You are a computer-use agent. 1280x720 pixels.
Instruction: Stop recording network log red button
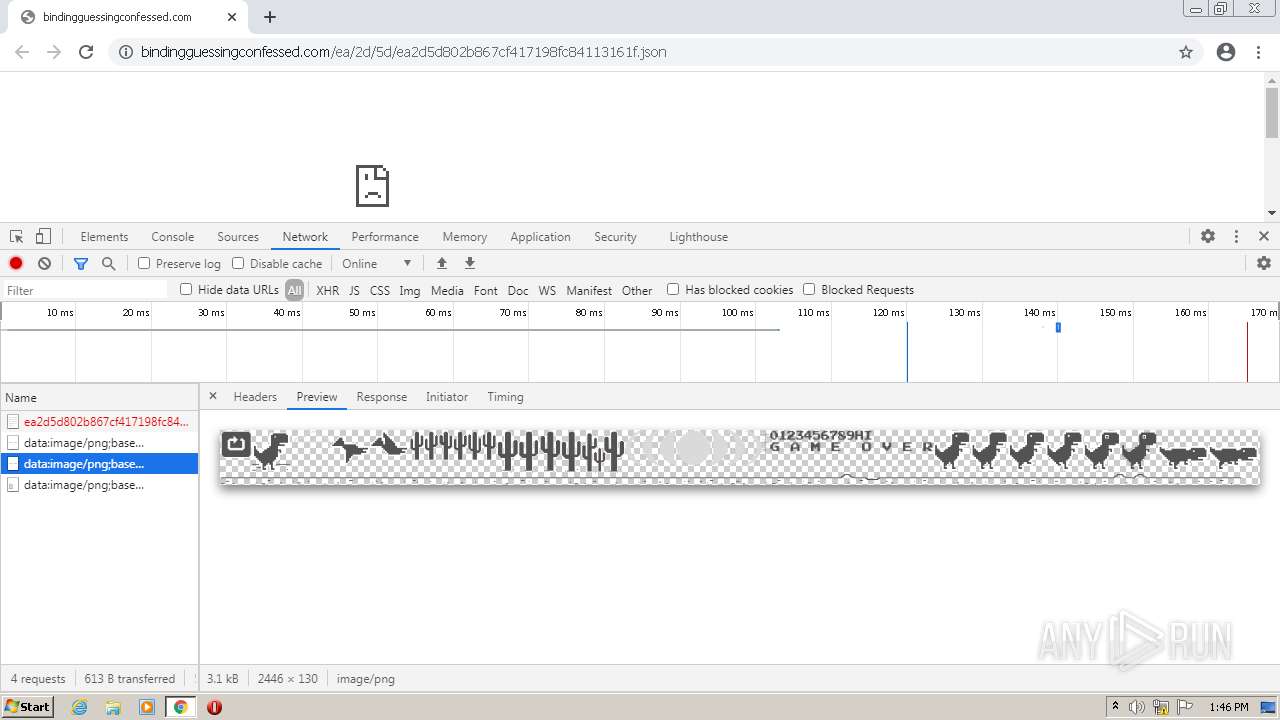16,263
